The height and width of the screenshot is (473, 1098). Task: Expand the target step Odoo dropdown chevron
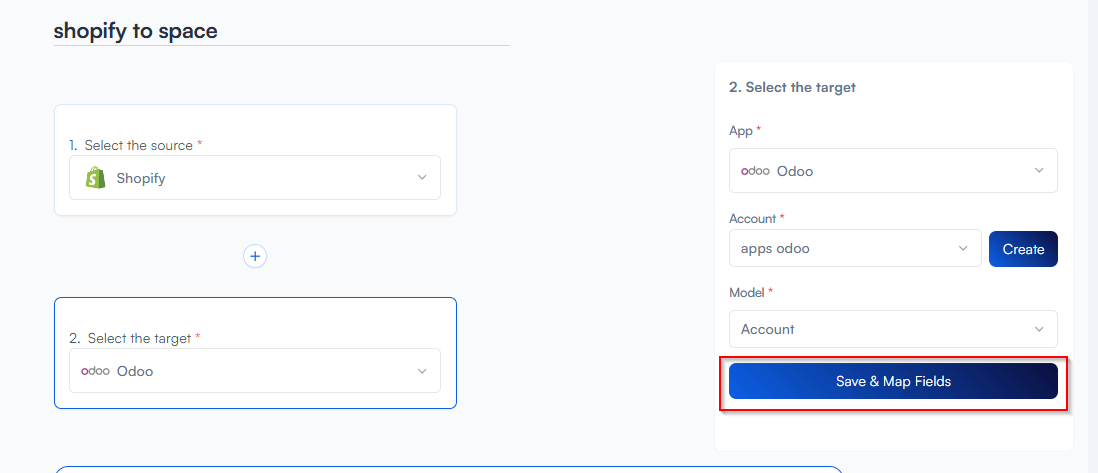coord(422,371)
